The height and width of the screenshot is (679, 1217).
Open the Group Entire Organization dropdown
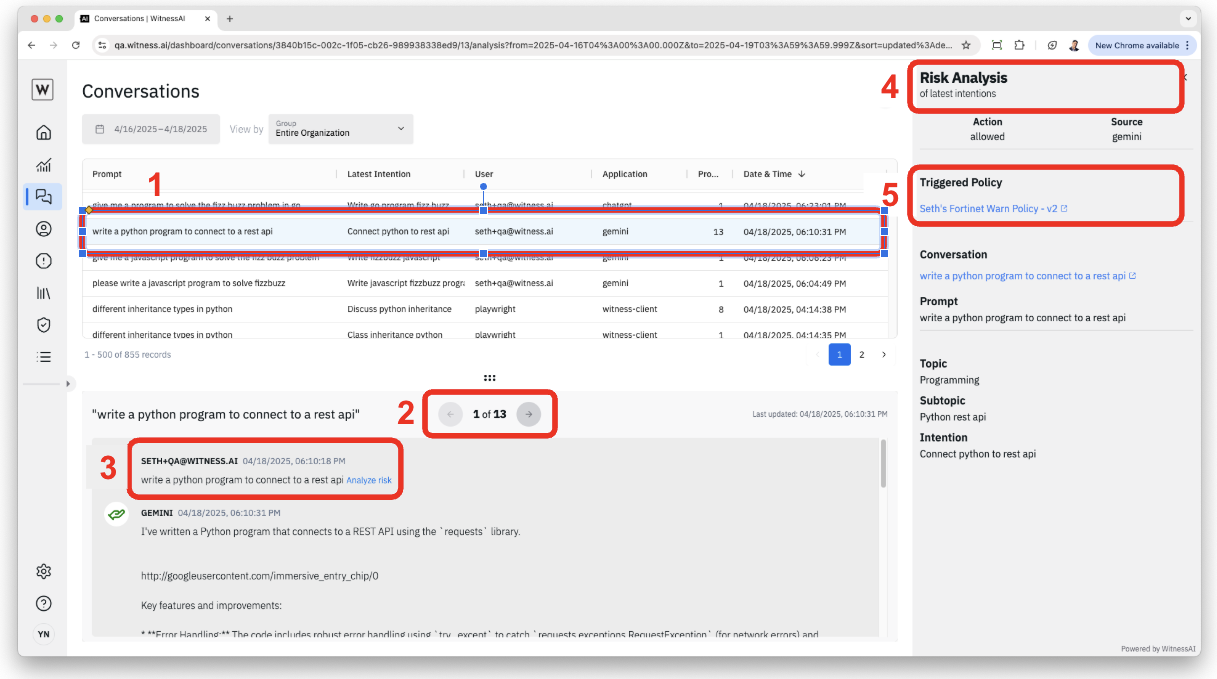pos(340,129)
